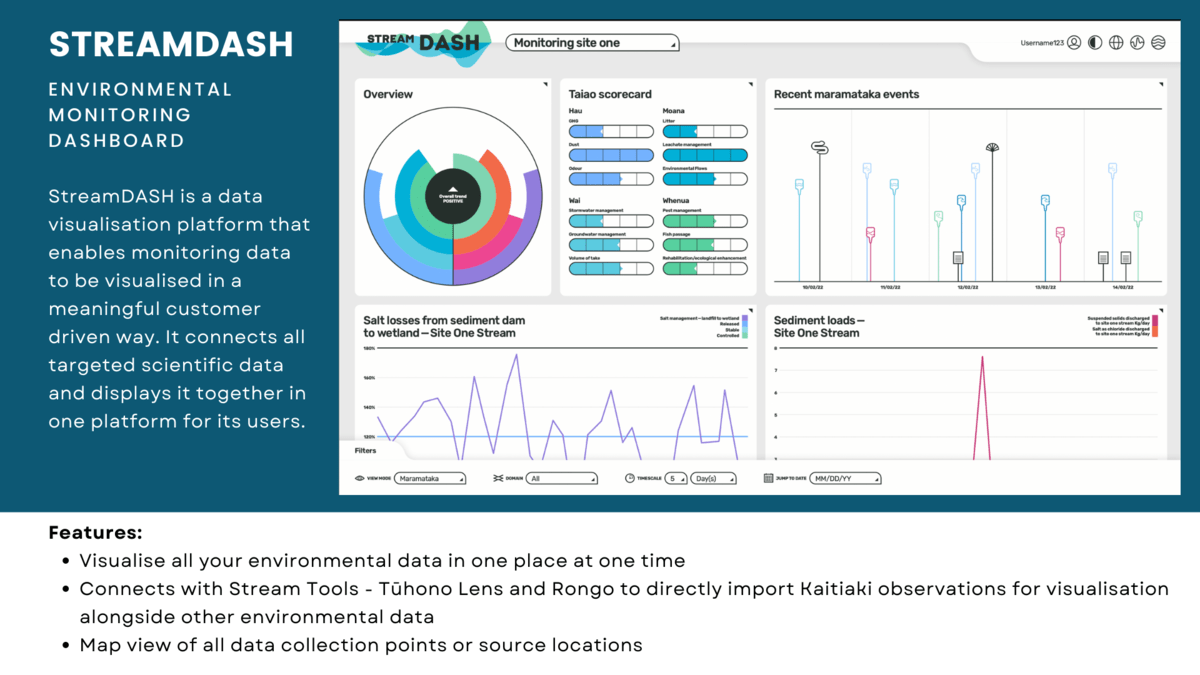Open the calendar icon beside Jump to Date

point(768,478)
